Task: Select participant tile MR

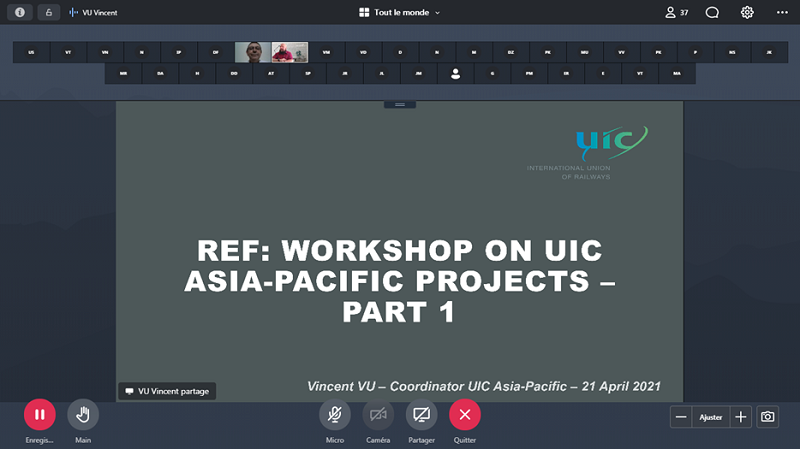Action: [x=123, y=74]
